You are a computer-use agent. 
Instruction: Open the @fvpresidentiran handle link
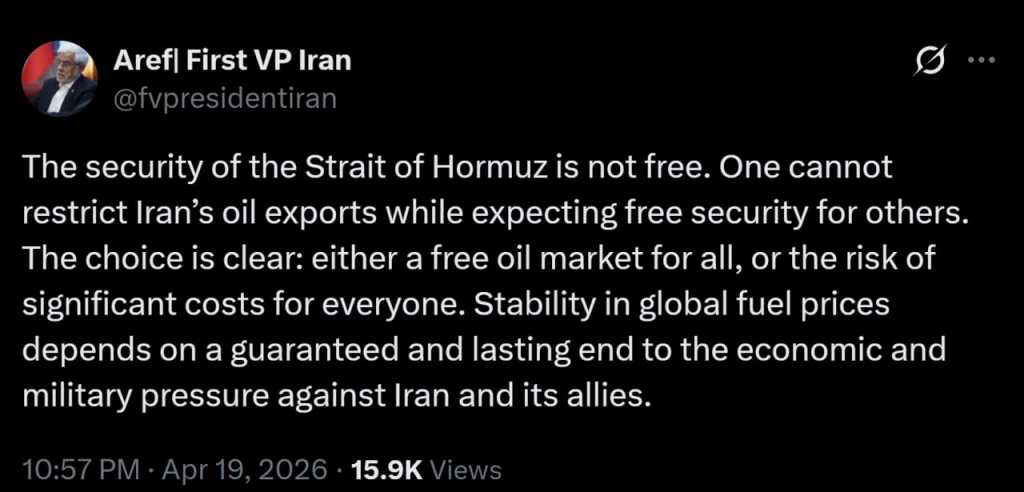[x=227, y=96]
